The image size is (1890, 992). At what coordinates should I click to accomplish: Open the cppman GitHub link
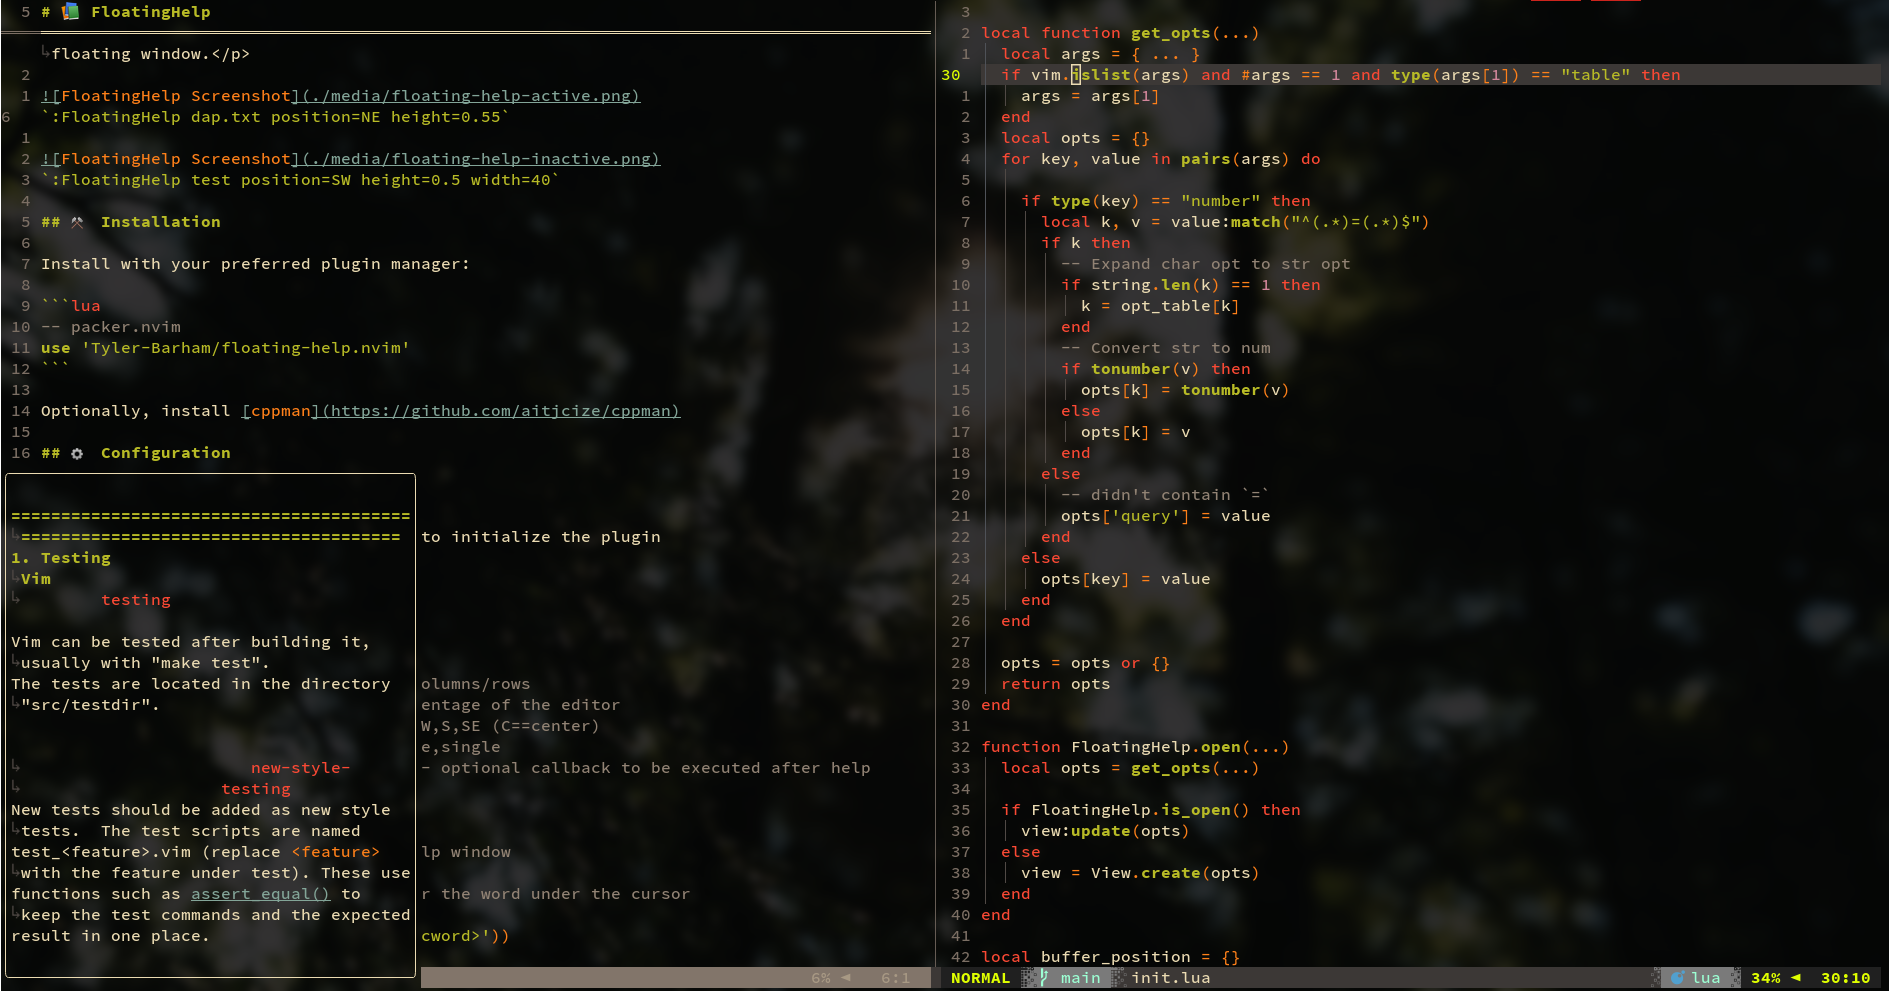coord(461,411)
